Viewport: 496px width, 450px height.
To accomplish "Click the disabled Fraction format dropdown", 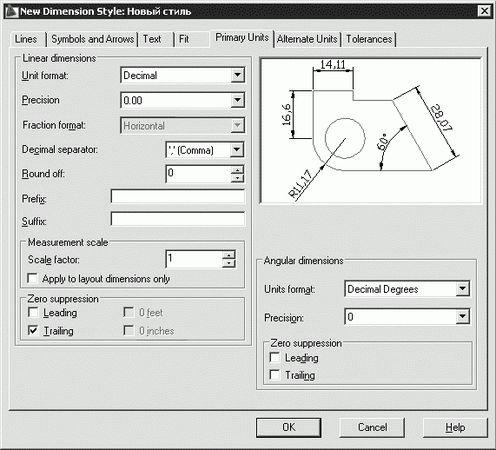I will click(182, 126).
